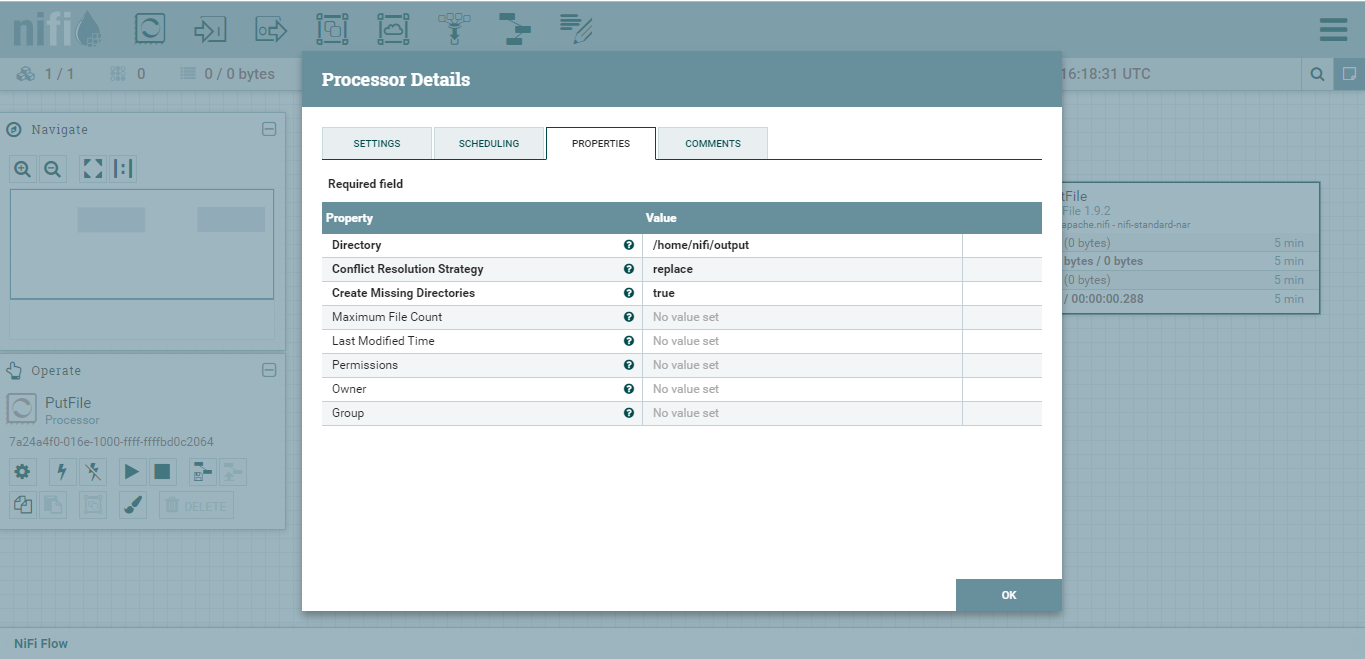The image size is (1365, 659).
Task: Click the search magnifier icon
Action: (1317, 74)
